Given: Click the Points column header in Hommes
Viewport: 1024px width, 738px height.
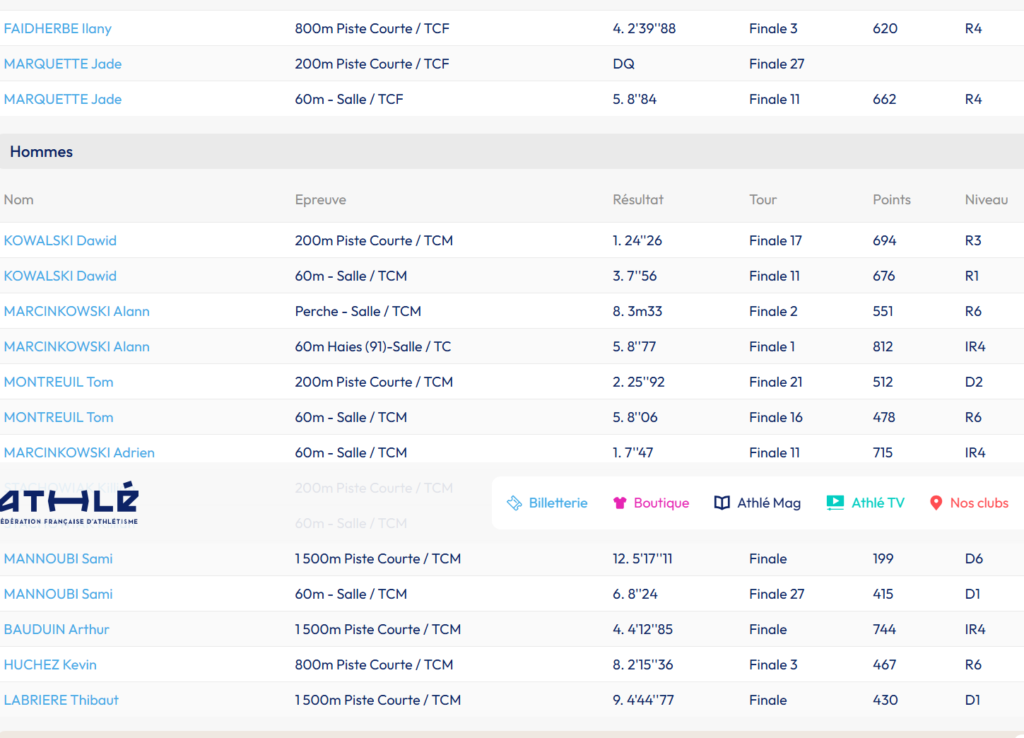Looking at the screenshot, I should 891,200.
